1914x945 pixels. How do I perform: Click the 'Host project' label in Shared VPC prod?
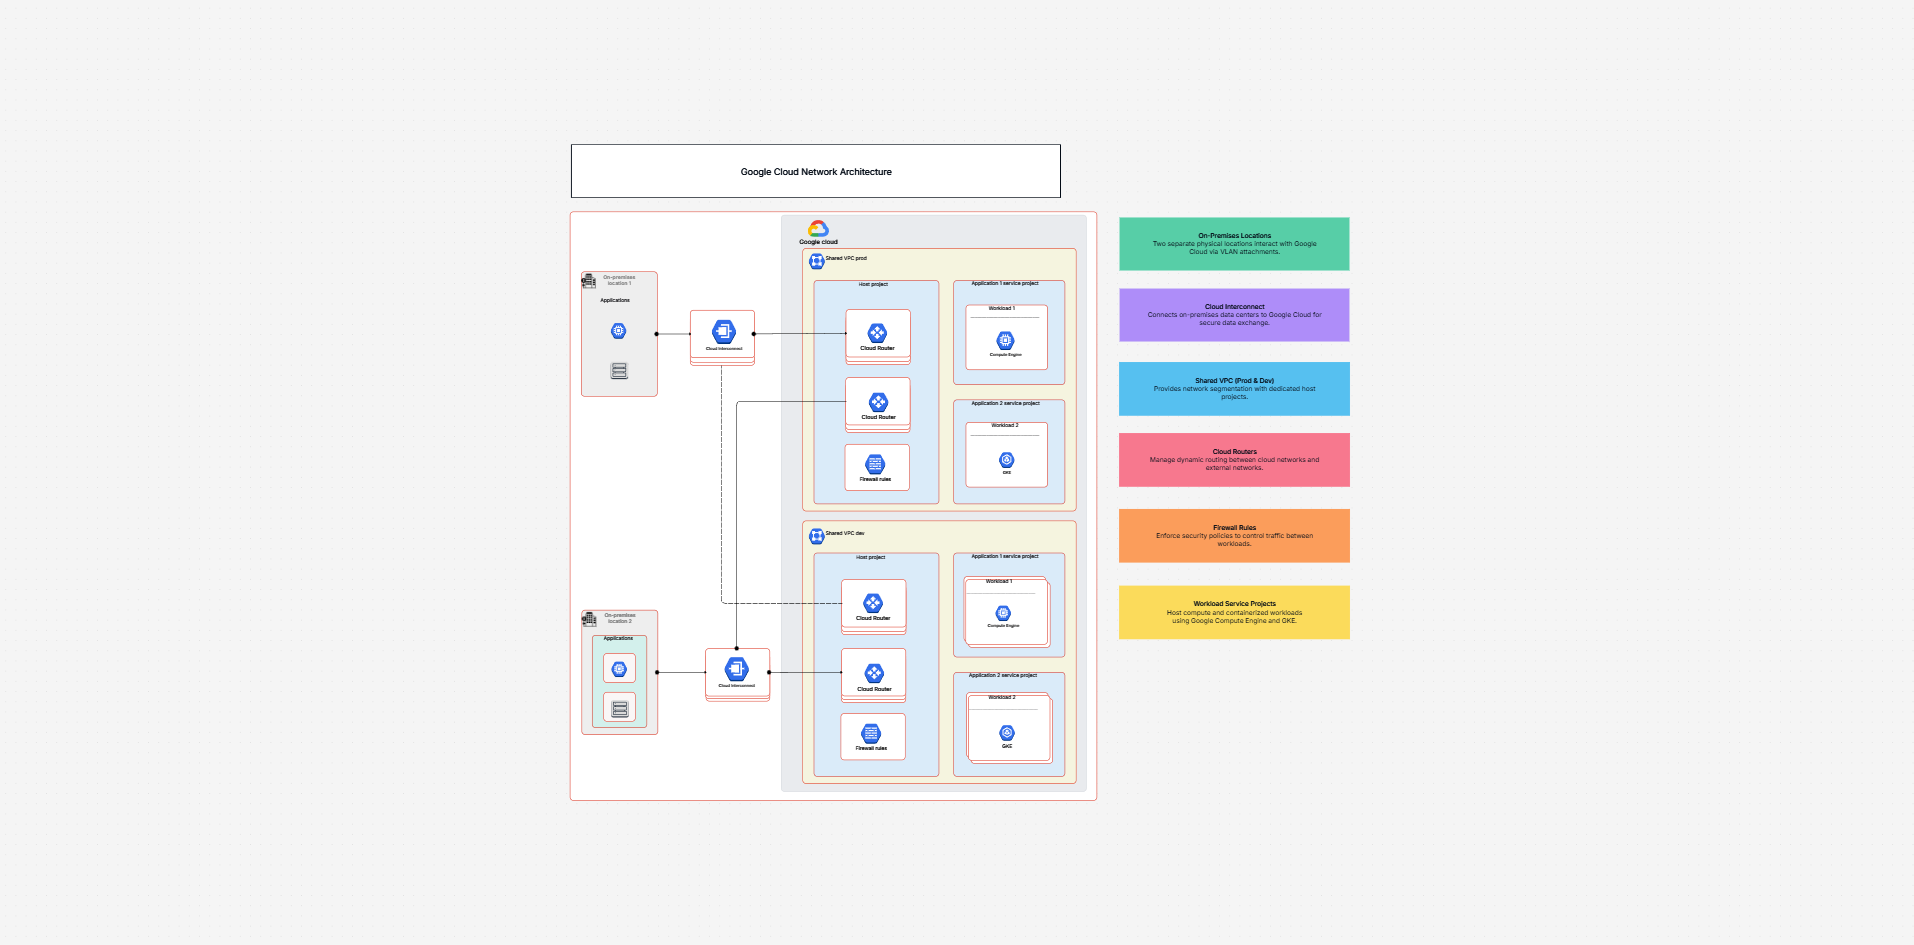873,284
